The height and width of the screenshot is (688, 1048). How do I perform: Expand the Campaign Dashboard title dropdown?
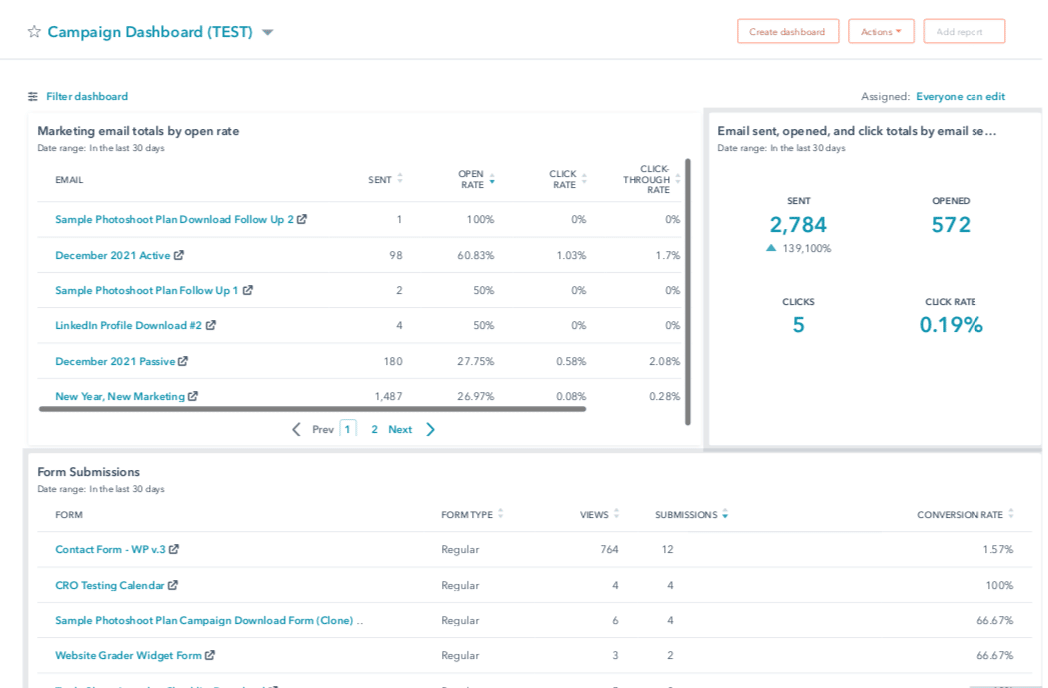click(x=267, y=31)
